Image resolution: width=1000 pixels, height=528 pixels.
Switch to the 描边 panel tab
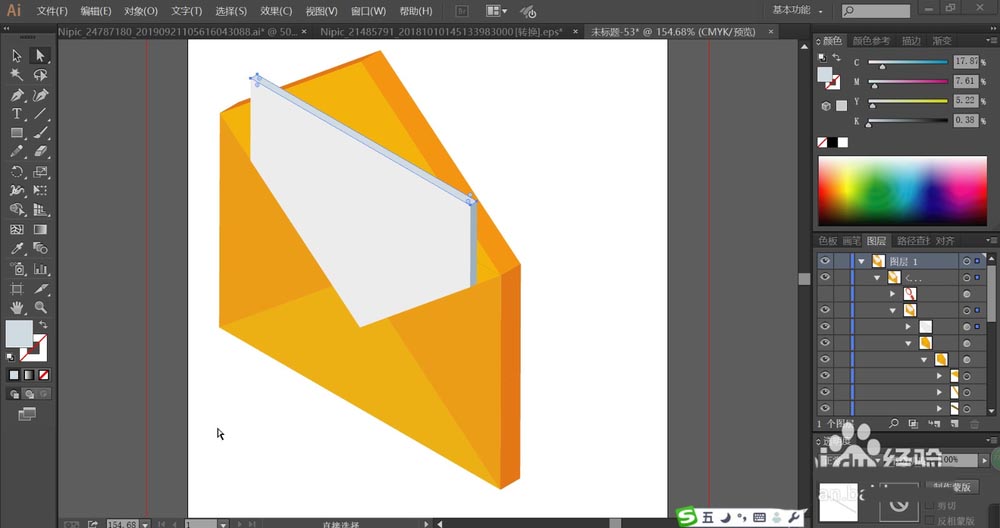pos(911,41)
